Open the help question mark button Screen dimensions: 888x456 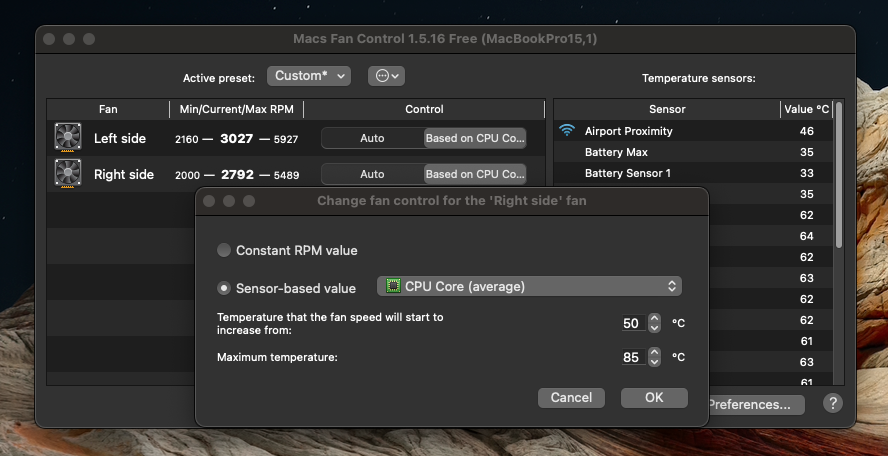[x=832, y=403]
